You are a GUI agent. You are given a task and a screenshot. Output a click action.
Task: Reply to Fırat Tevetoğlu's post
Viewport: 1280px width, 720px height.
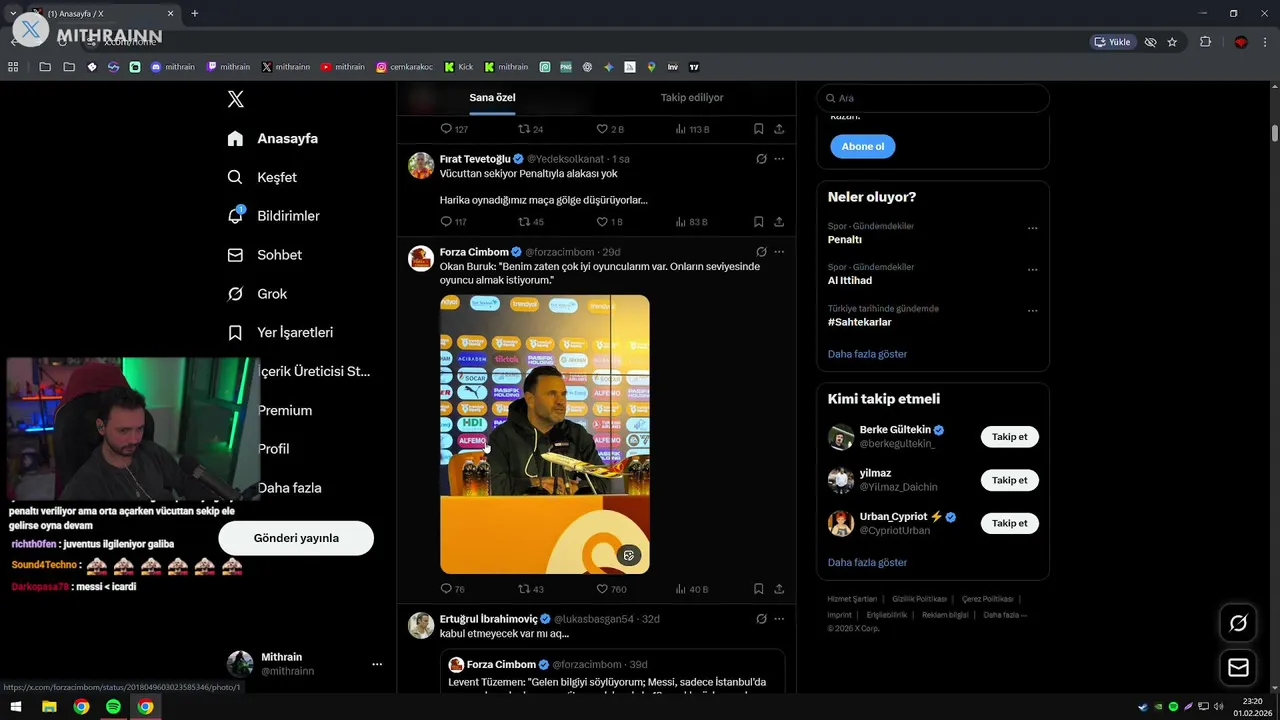[x=453, y=222]
